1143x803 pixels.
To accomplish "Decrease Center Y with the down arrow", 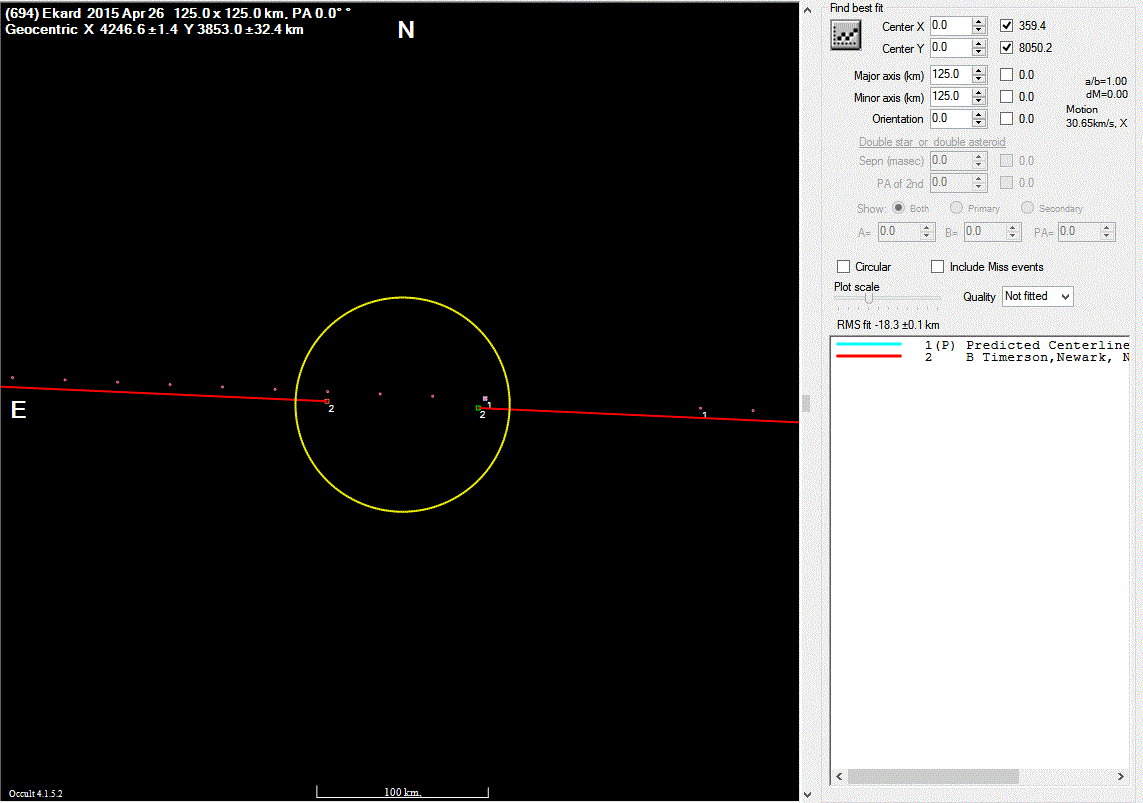I will 979,53.
